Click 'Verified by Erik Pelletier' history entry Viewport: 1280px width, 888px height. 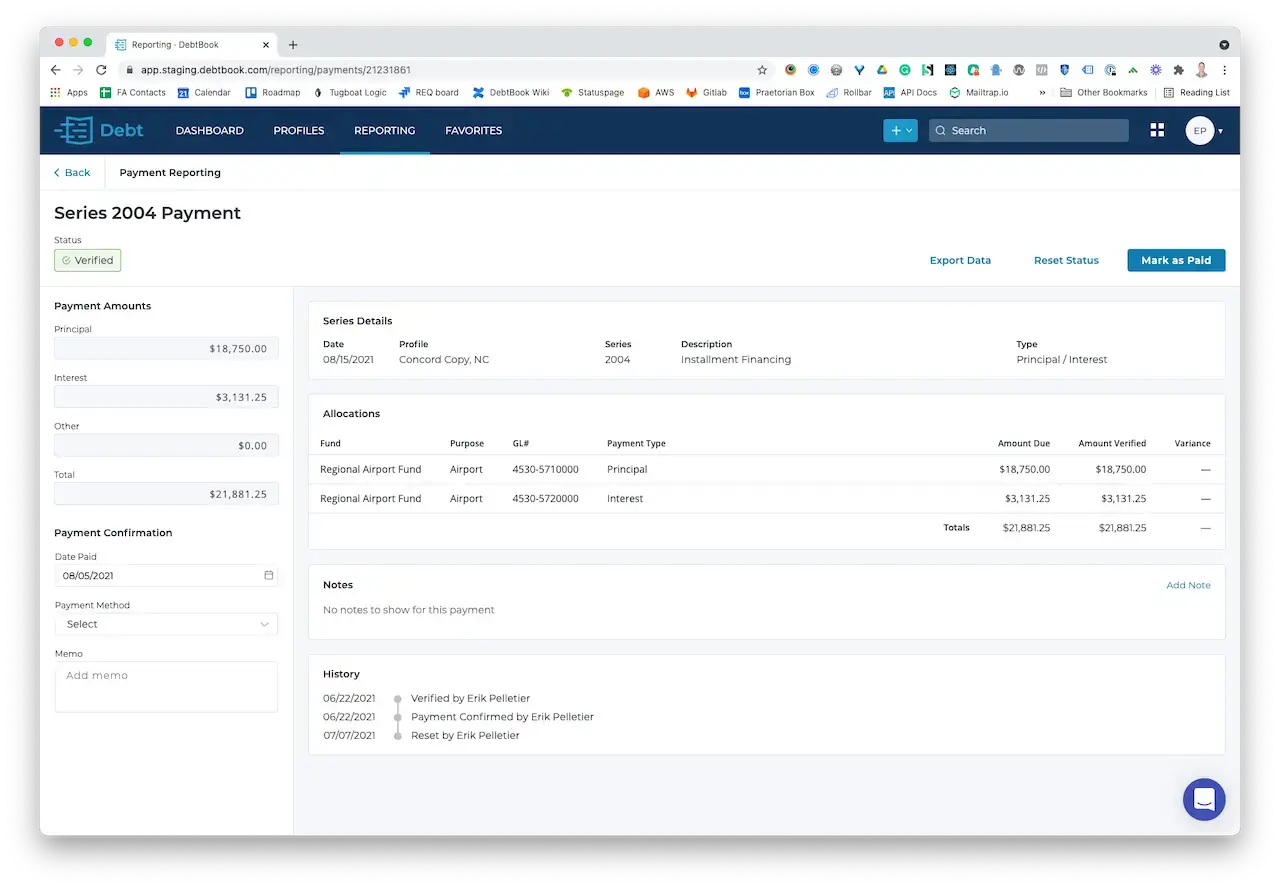(470, 698)
